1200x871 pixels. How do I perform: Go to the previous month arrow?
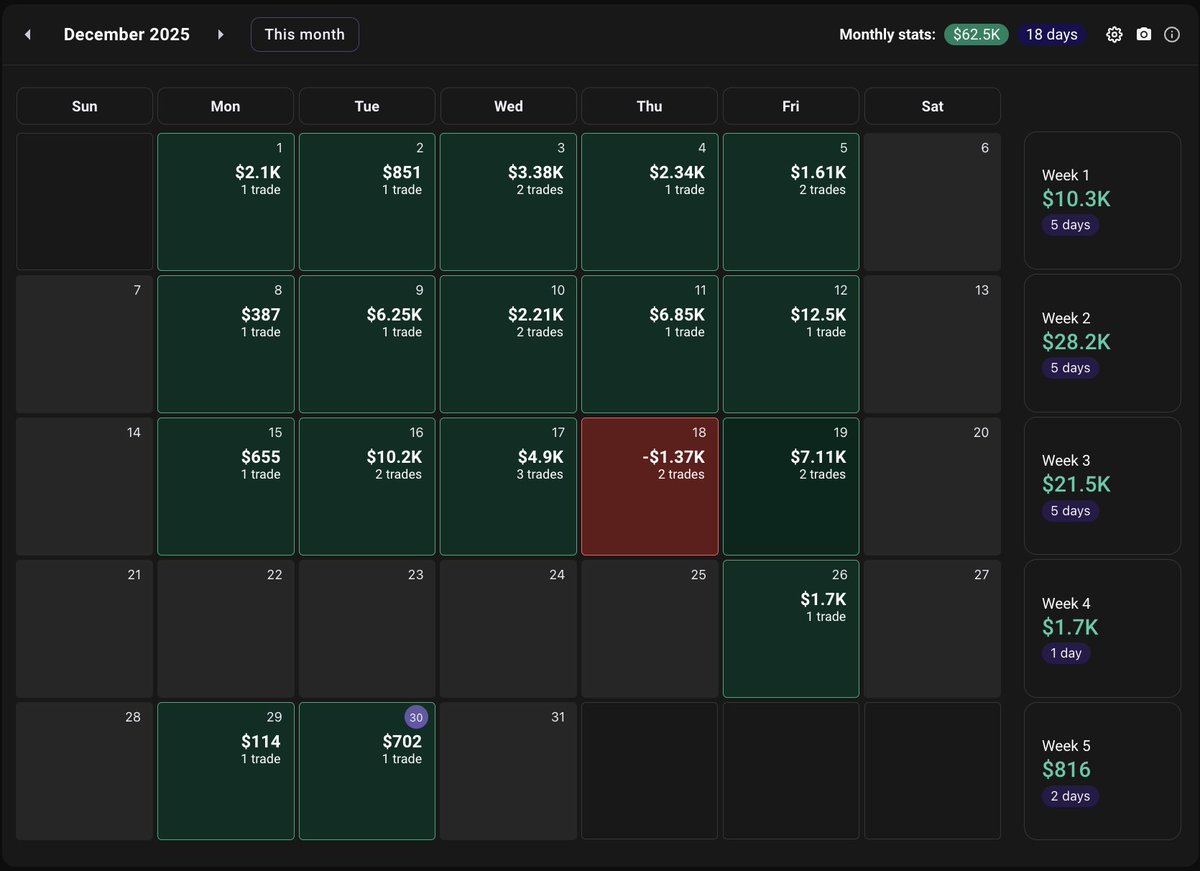28,34
